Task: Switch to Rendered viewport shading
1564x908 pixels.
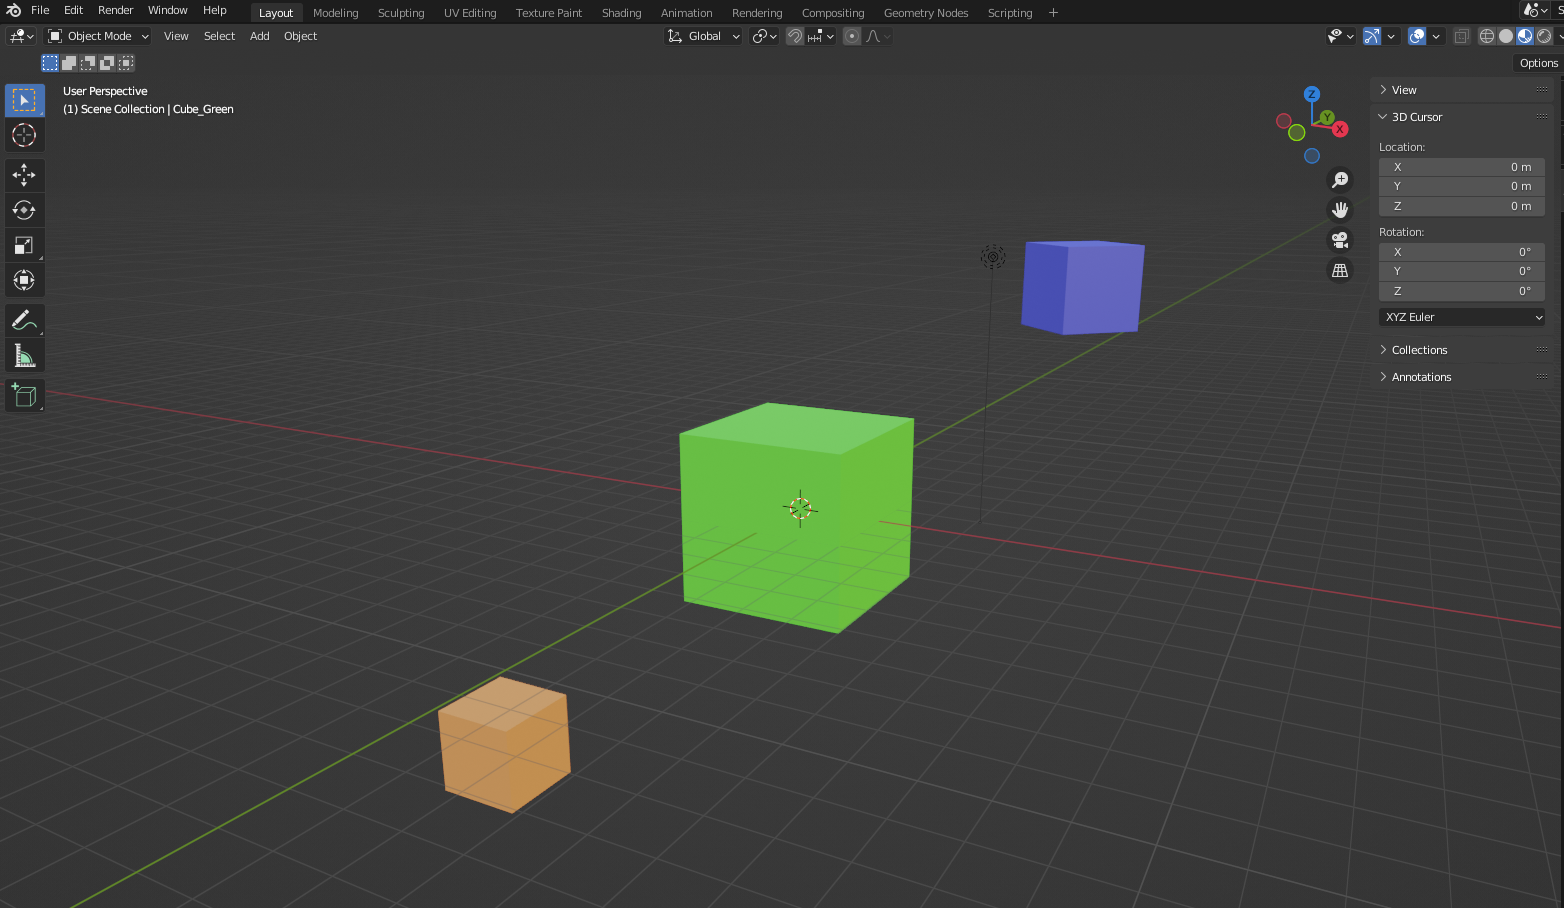Action: (1544, 36)
